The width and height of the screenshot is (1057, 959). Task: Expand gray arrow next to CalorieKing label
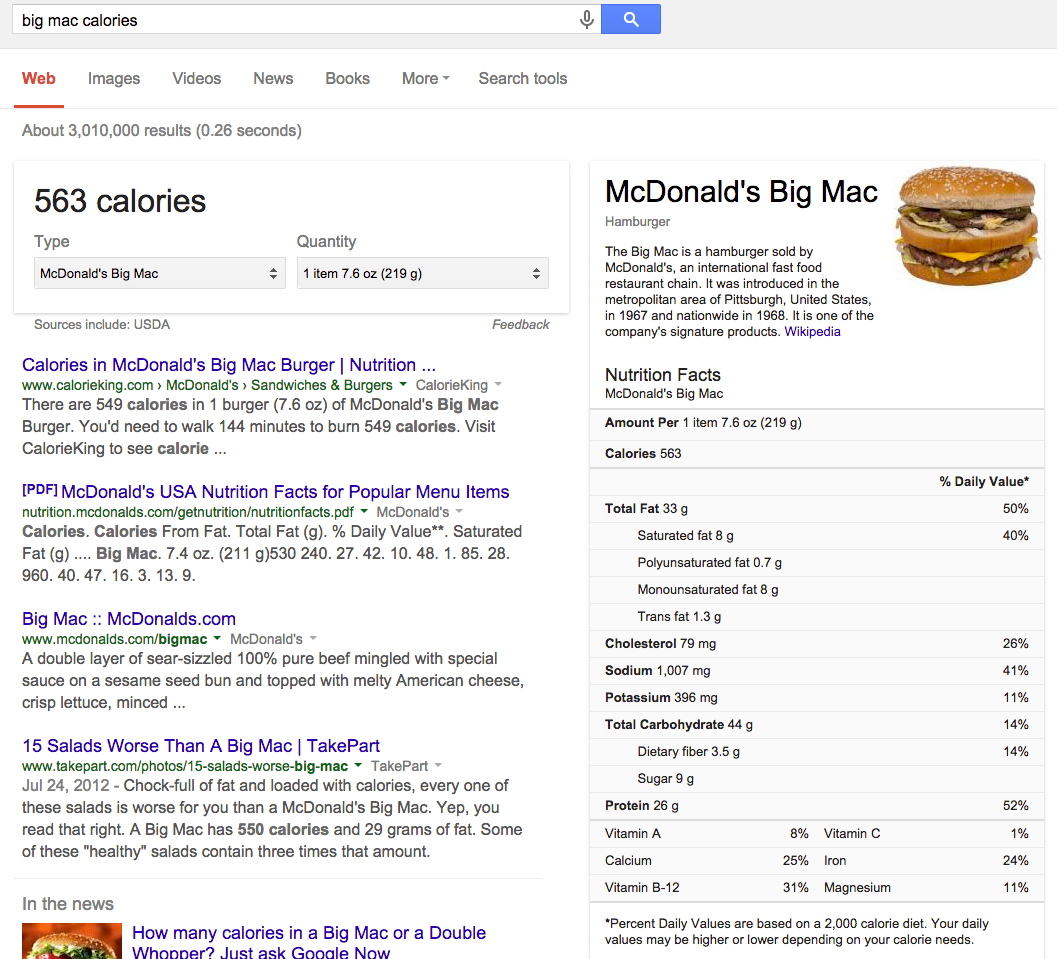pyautogui.click(x=498, y=385)
